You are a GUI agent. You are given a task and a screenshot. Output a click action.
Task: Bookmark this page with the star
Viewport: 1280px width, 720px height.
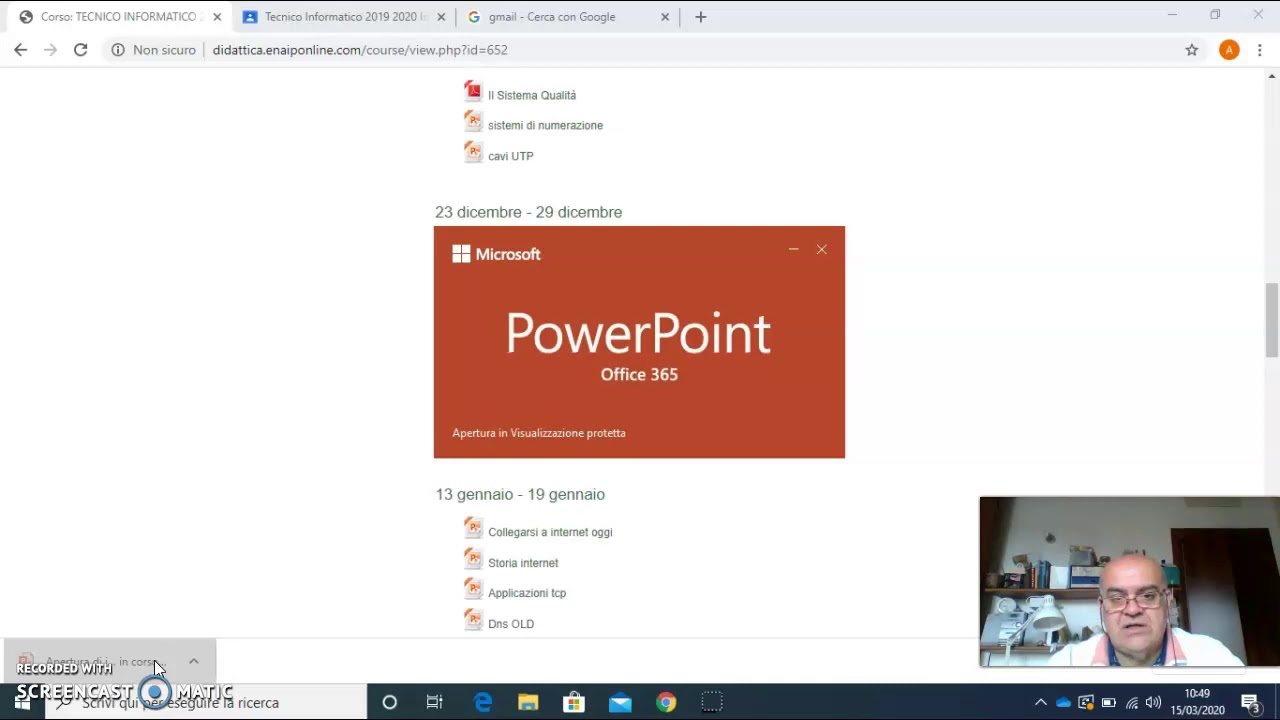1191,50
